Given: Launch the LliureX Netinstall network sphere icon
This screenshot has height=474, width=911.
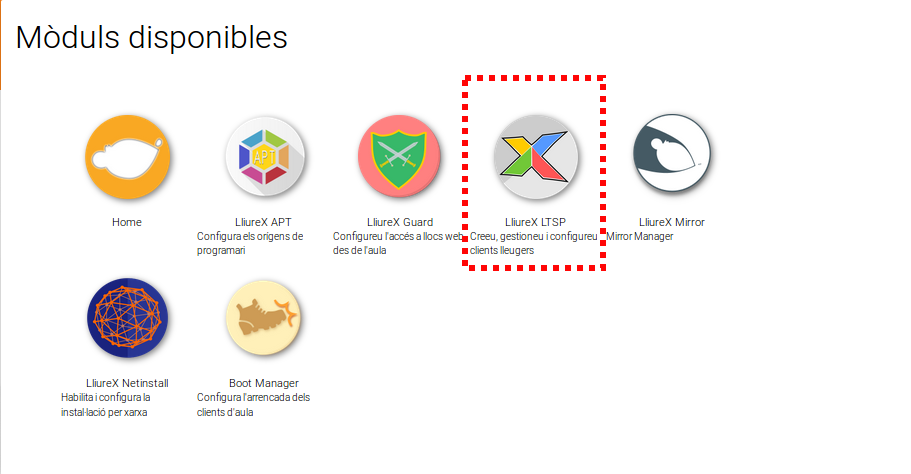Looking at the screenshot, I should pyautogui.click(x=127, y=318).
